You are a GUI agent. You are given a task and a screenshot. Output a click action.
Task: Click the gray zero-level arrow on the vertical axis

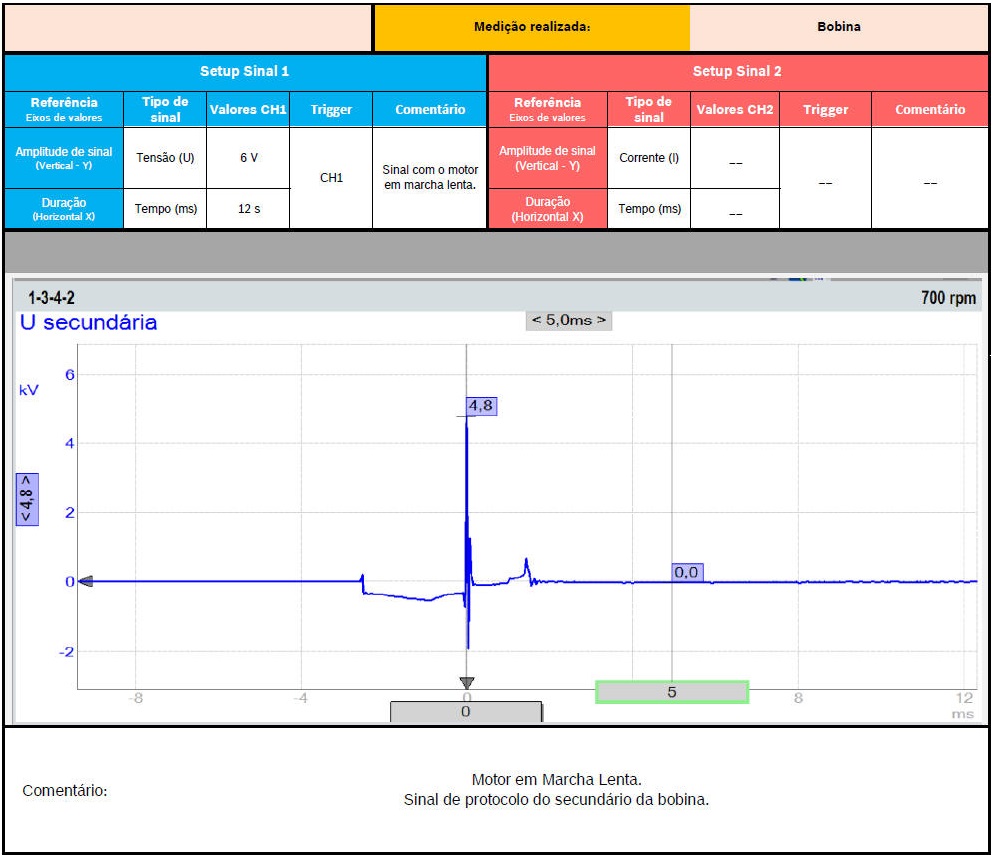(86, 581)
